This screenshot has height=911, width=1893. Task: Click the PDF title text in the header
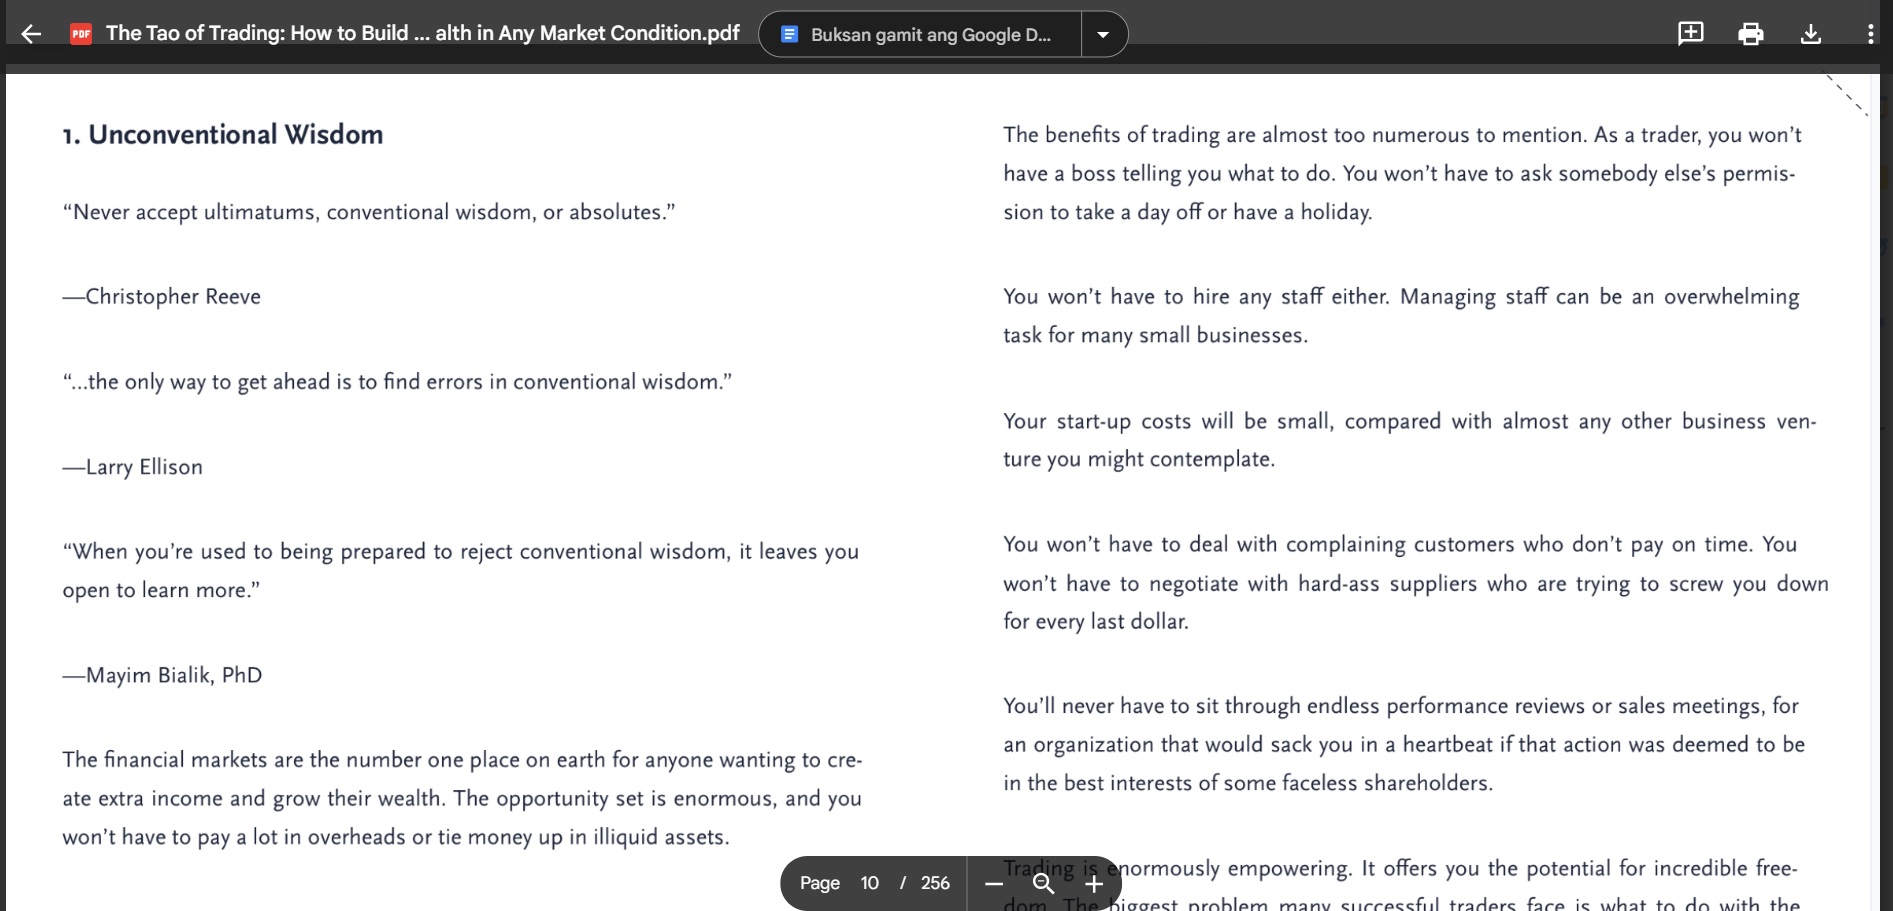pyautogui.click(x=423, y=33)
